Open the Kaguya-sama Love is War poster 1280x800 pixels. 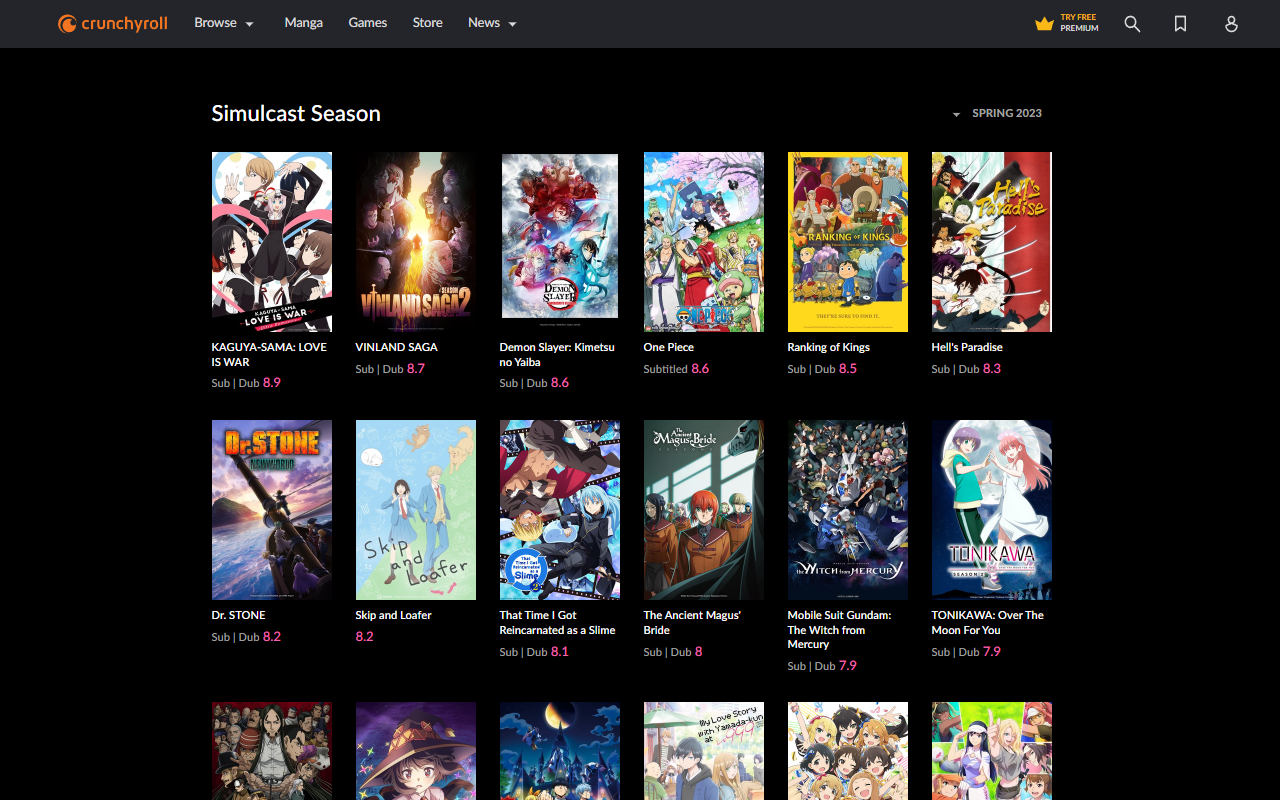pyautogui.click(x=272, y=242)
